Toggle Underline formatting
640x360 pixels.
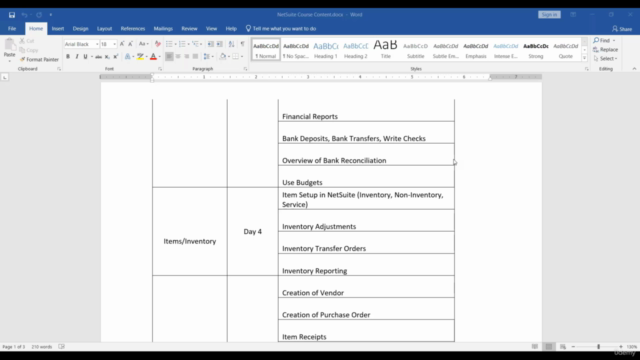click(x=85, y=57)
